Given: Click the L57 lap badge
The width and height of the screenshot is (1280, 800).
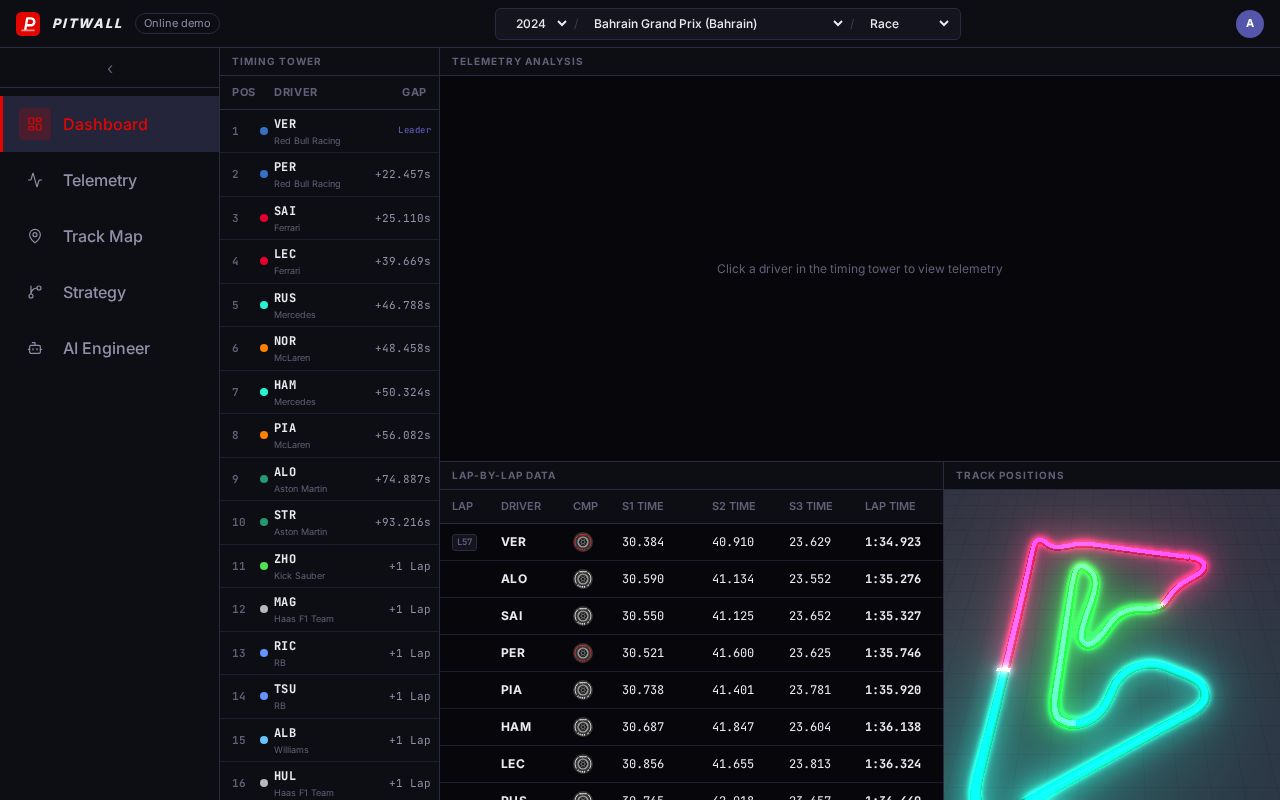Looking at the screenshot, I should pos(464,542).
